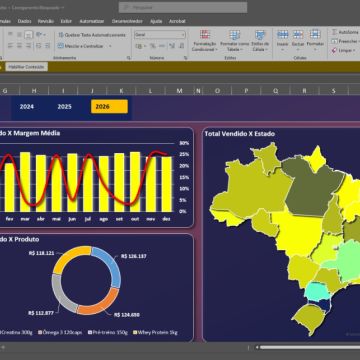This screenshot has height=360, width=360.
Task: Toggle Quebrar Texto Automaticamente
Action: 92,35
